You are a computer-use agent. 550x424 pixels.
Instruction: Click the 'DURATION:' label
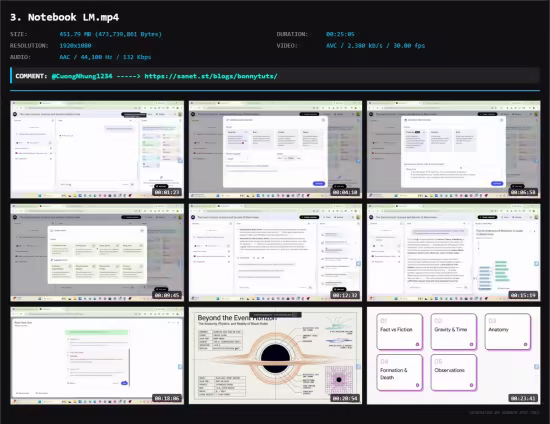292,34
